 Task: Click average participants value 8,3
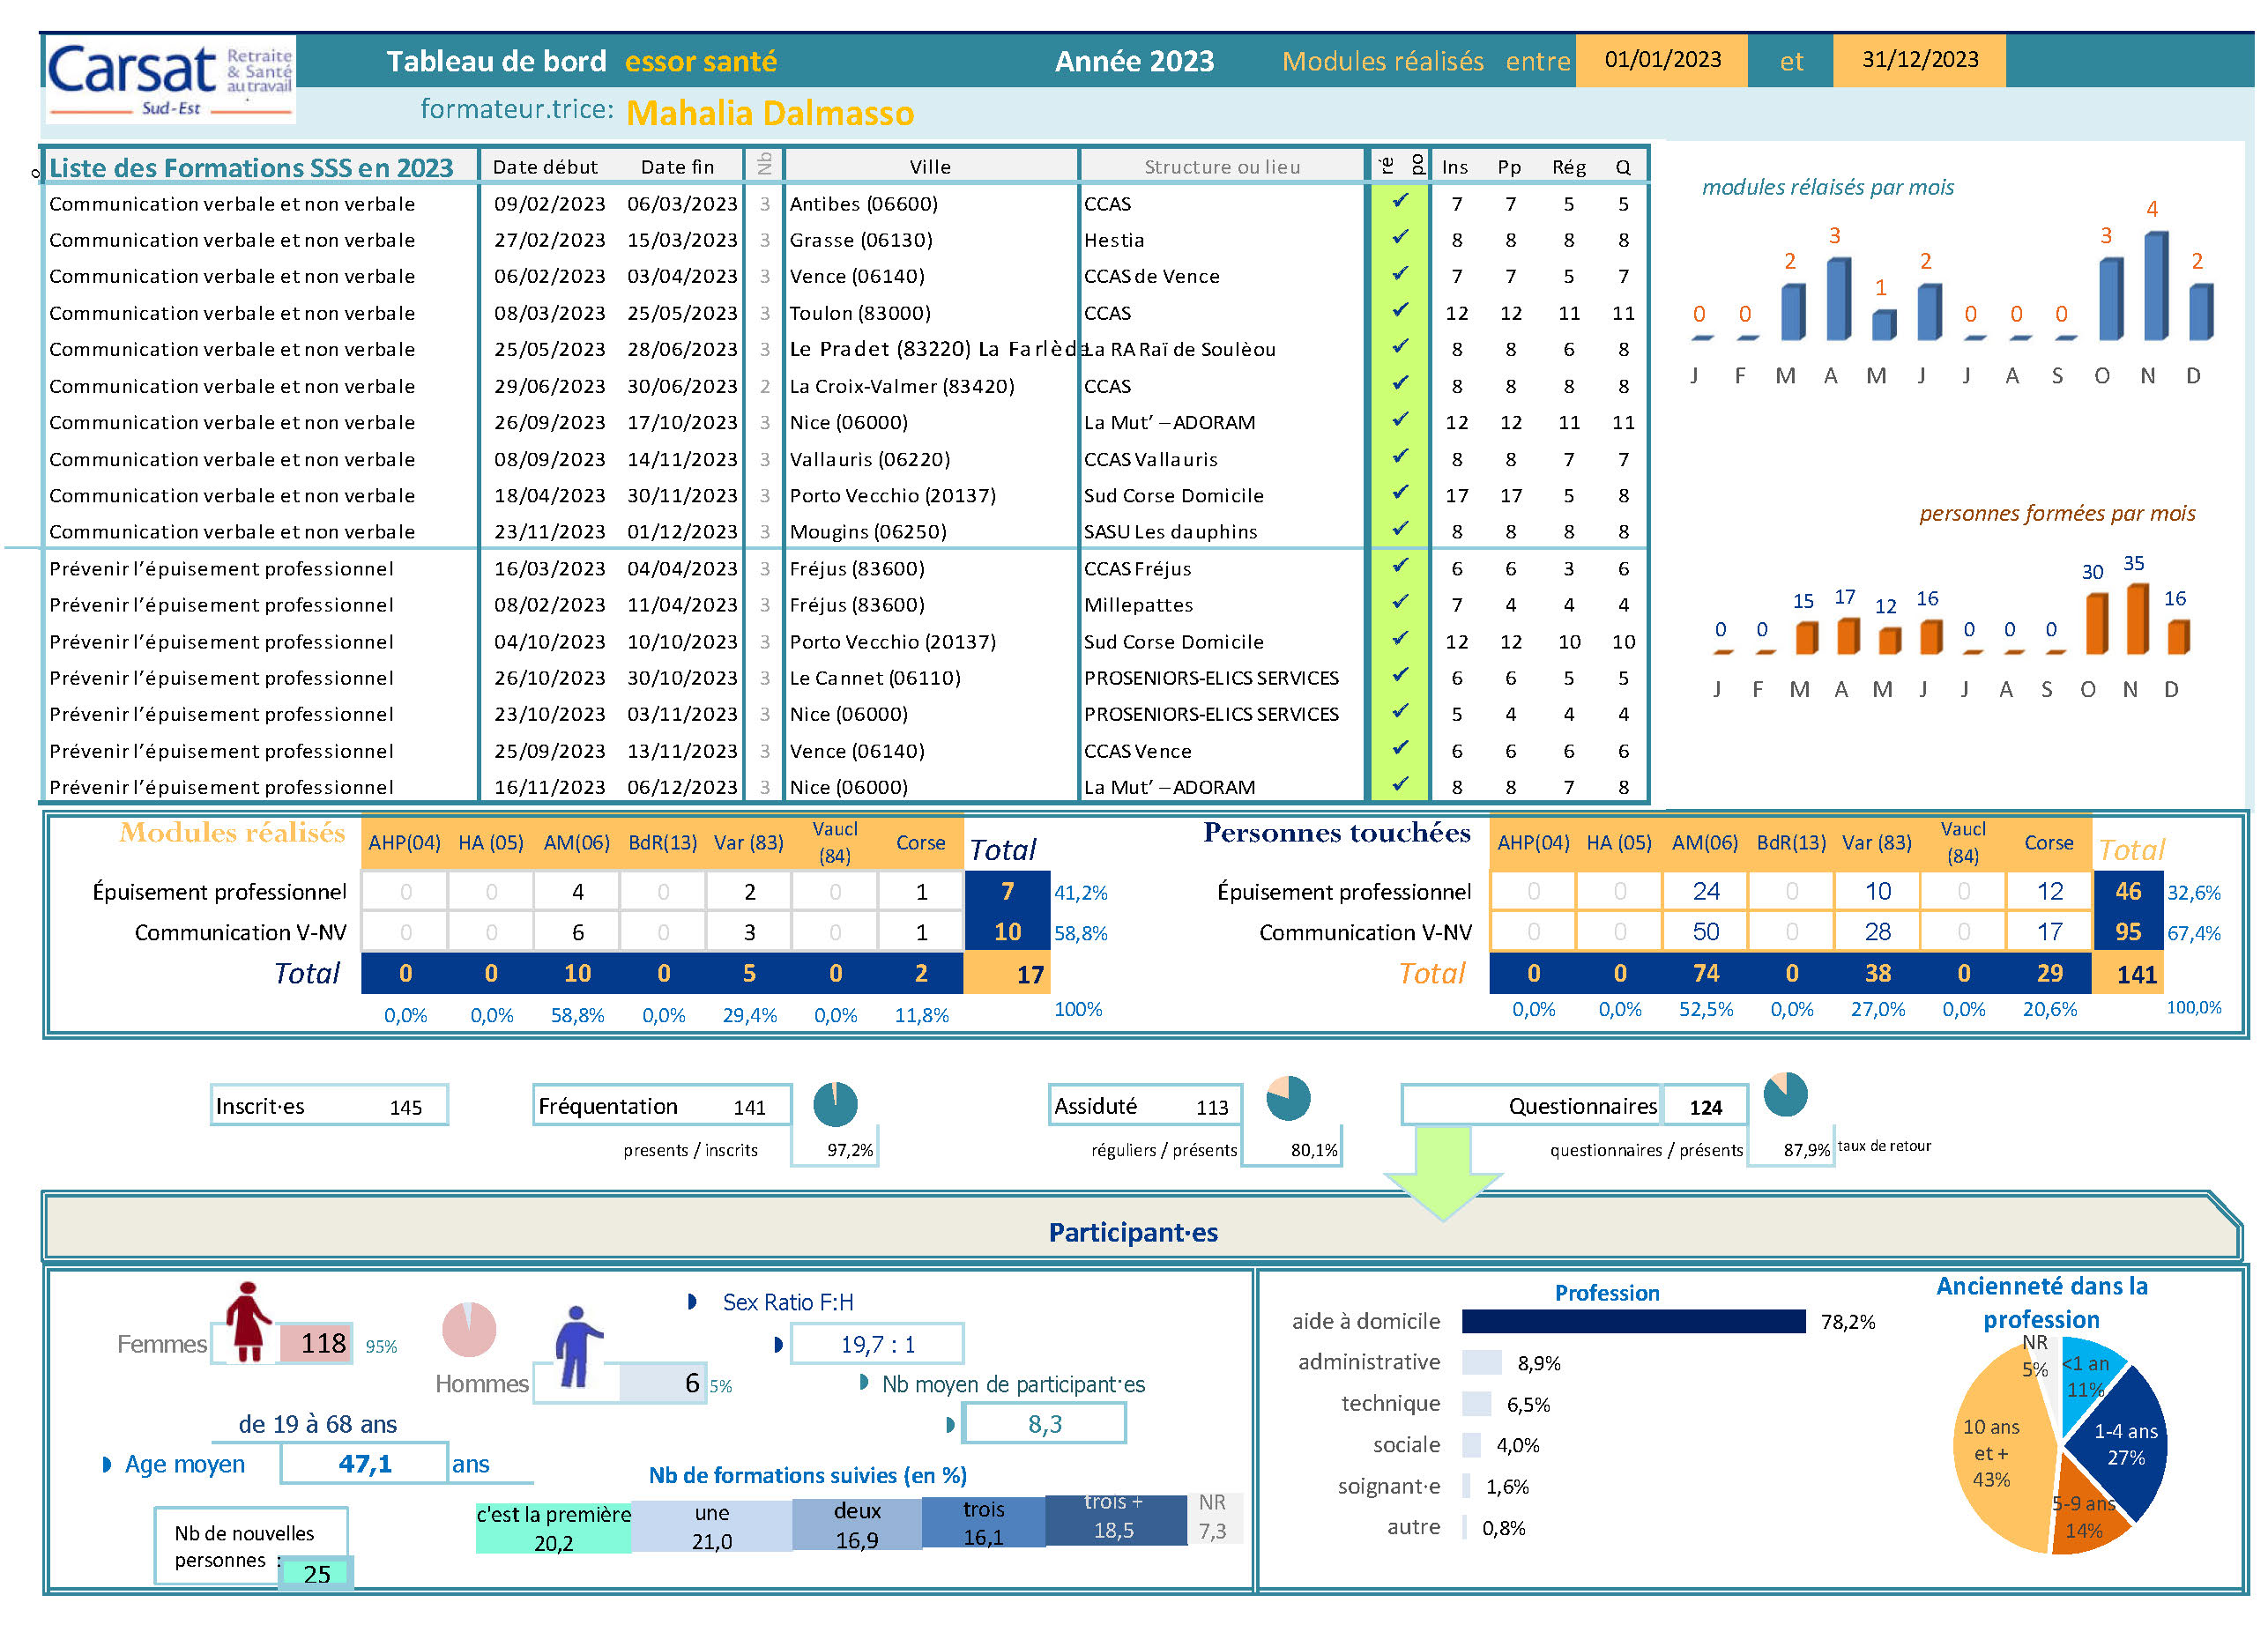1044,1423
